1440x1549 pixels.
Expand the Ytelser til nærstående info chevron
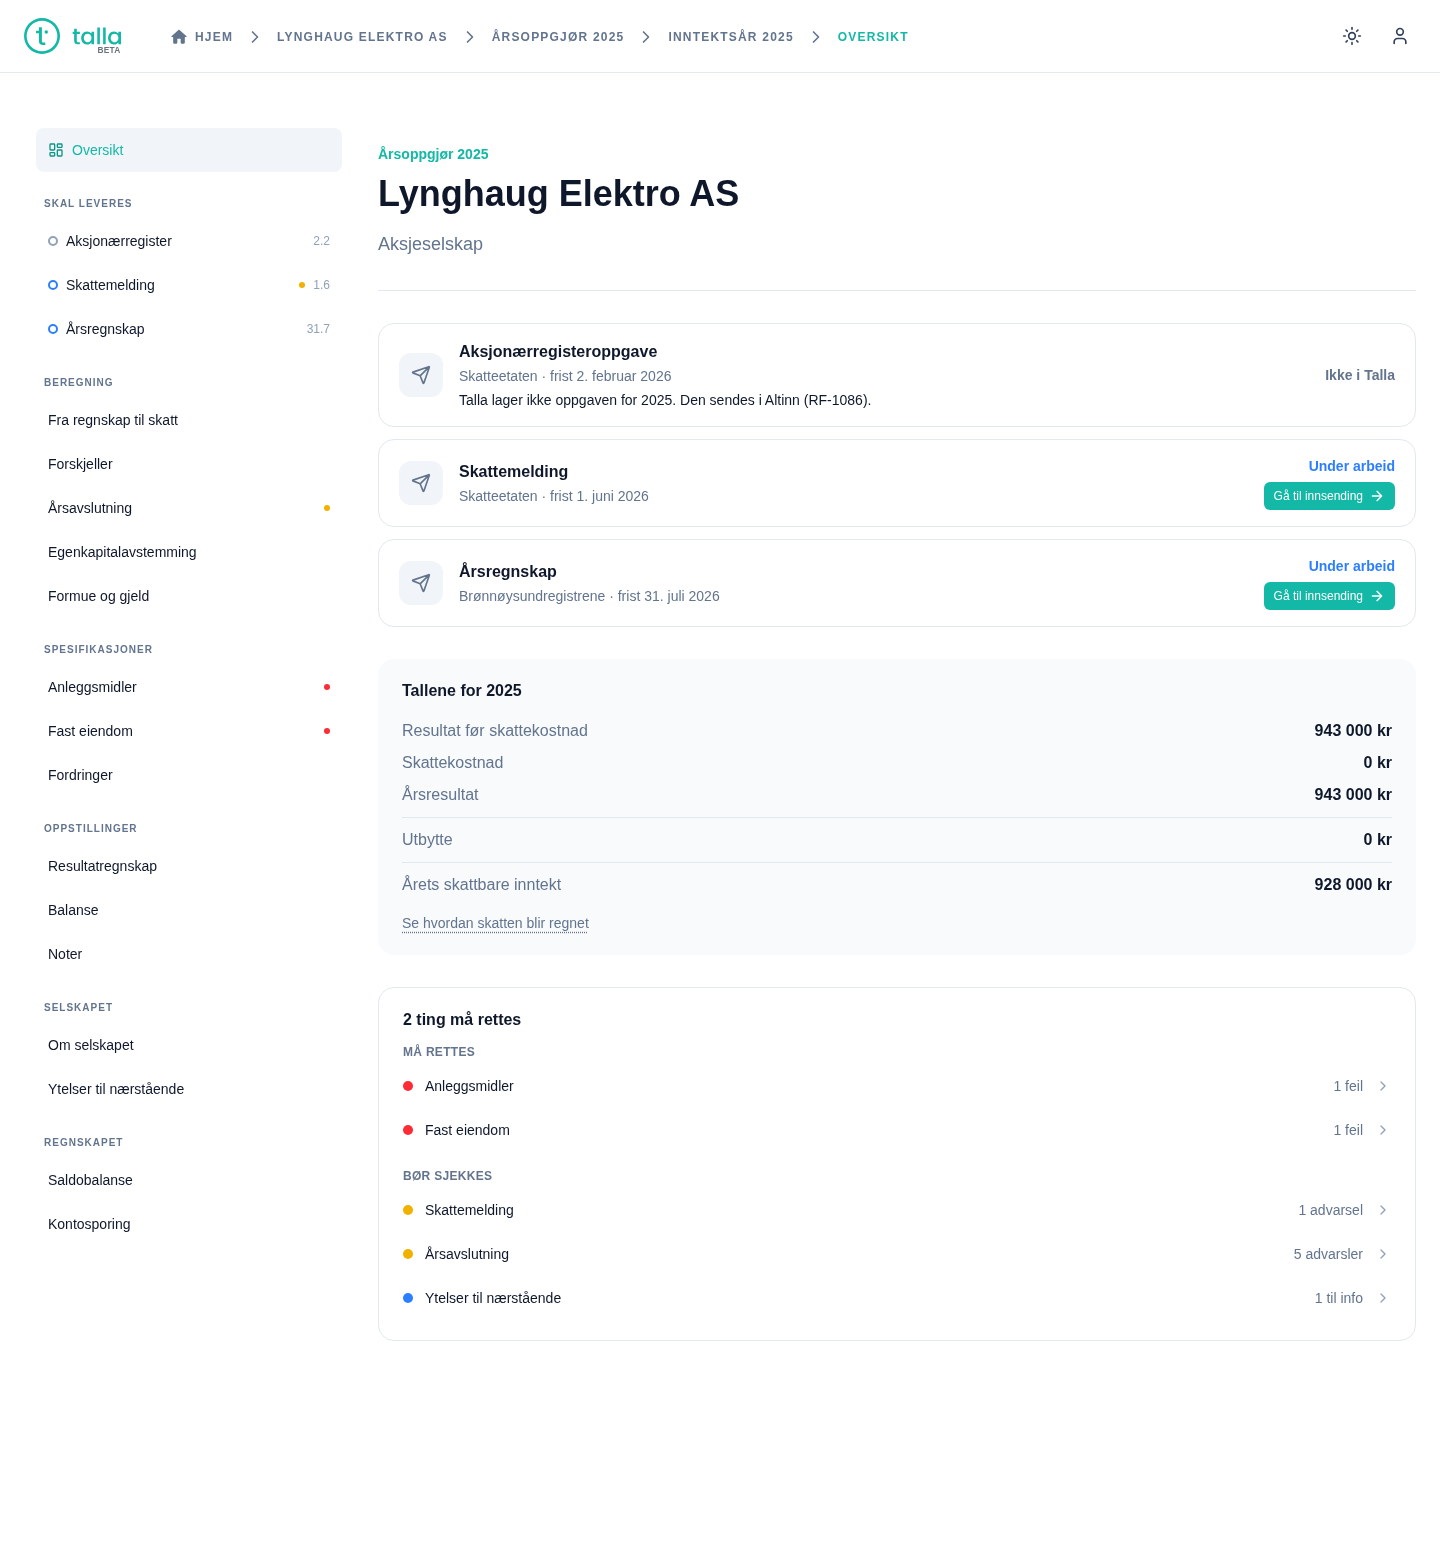click(x=1383, y=1298)
